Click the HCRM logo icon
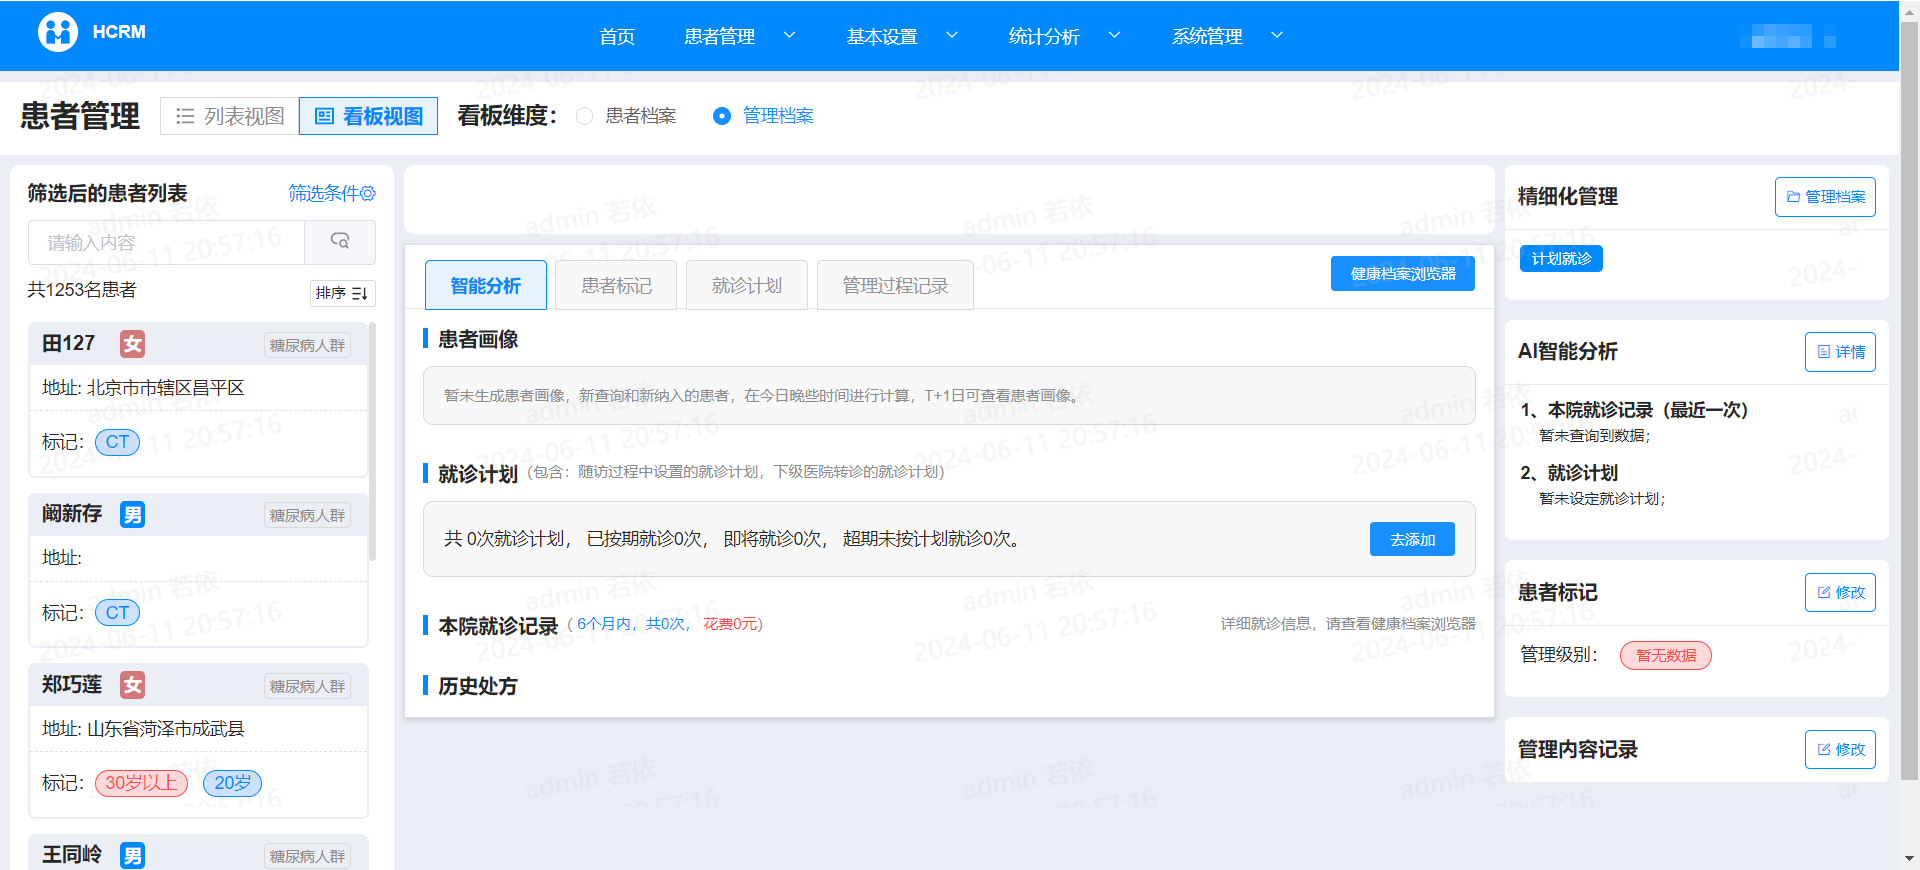 point(58,32)
